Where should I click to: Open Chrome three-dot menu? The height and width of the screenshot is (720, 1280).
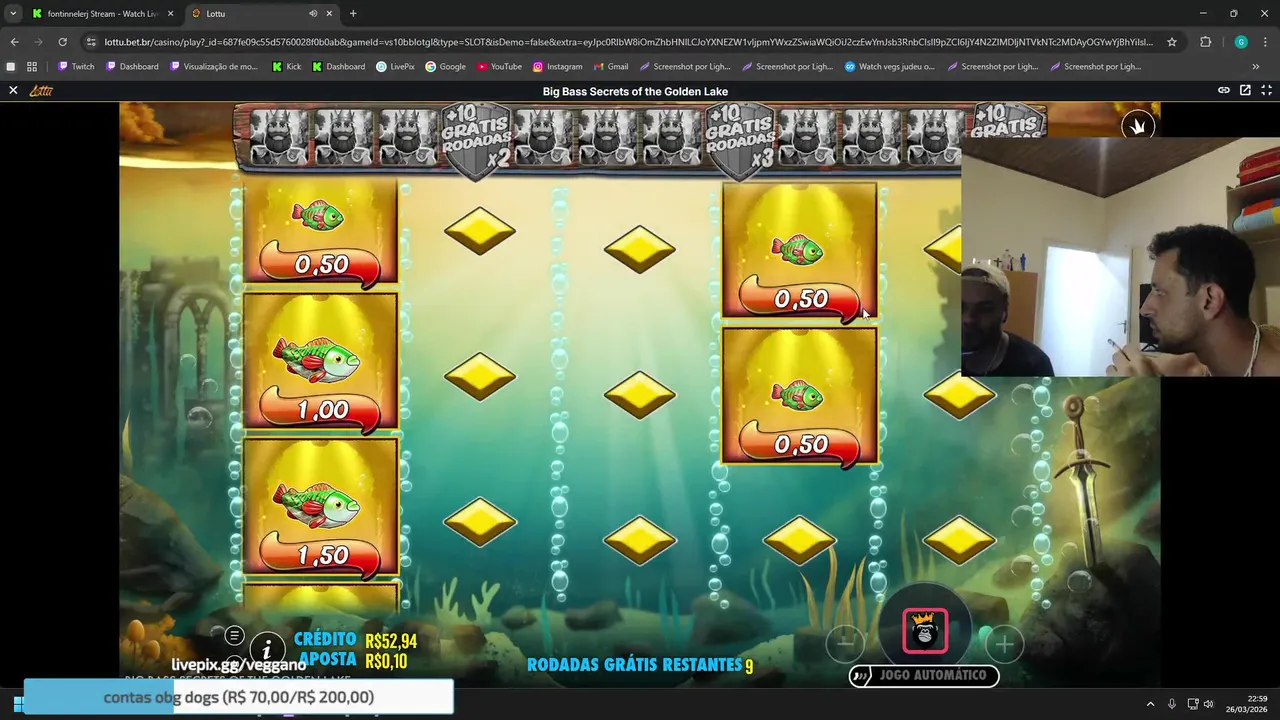tap(1266, 42)
